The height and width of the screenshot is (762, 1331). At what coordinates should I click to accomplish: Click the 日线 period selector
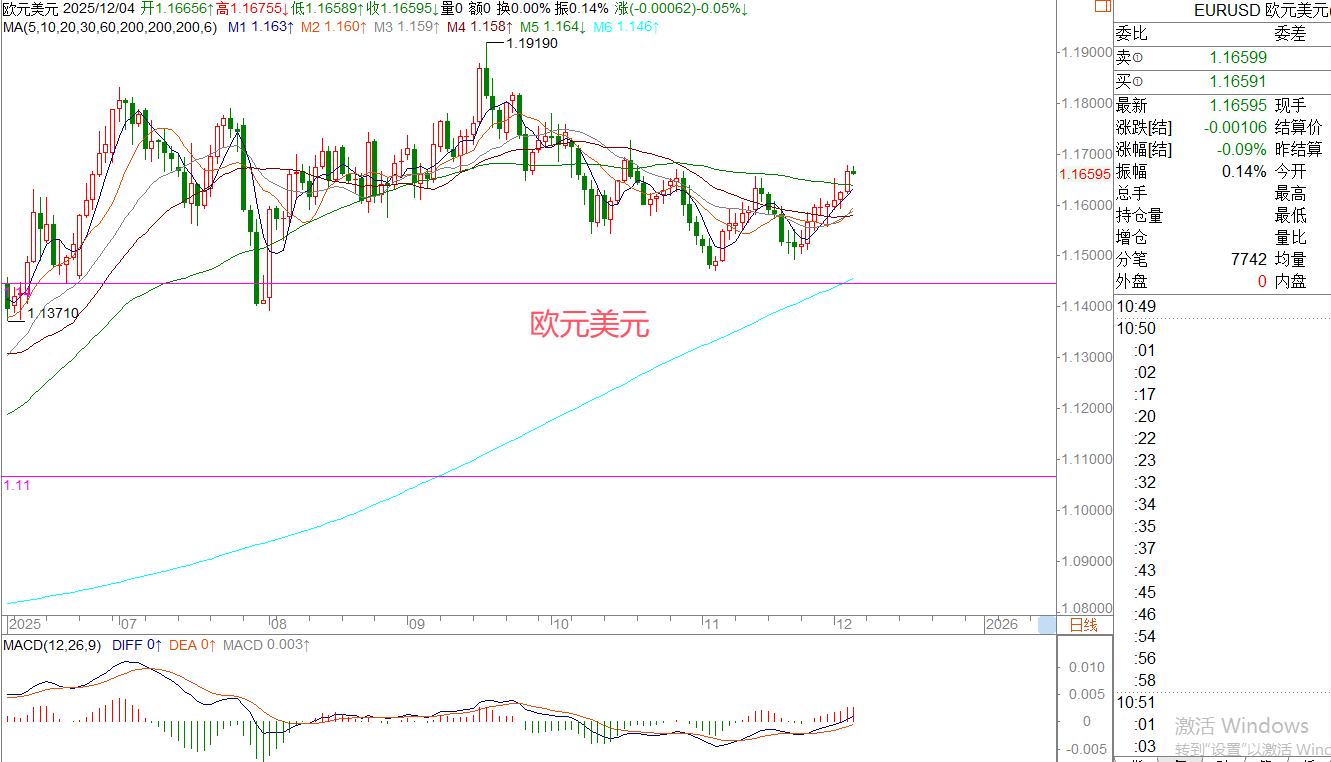[1084, 625]
